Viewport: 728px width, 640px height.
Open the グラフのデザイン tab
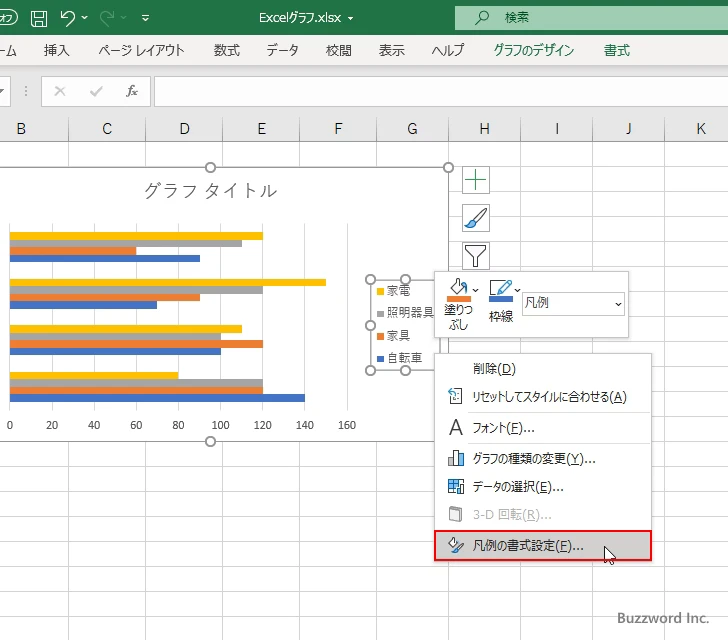(533, 50)
